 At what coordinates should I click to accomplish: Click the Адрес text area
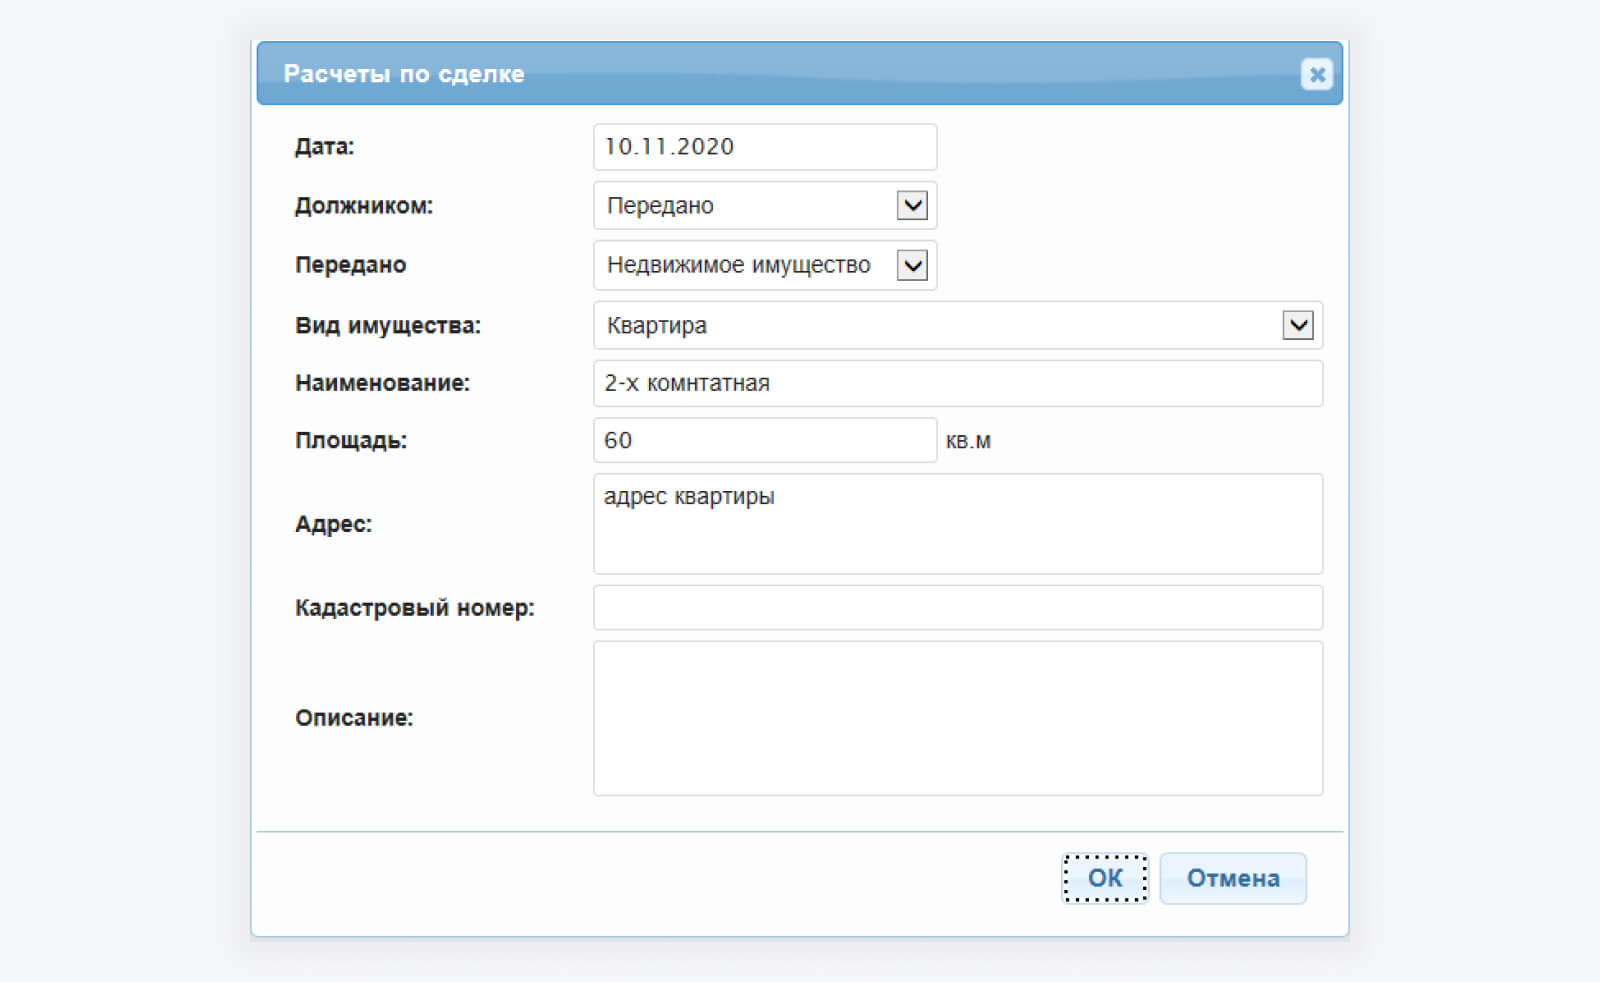coord(958,524)
